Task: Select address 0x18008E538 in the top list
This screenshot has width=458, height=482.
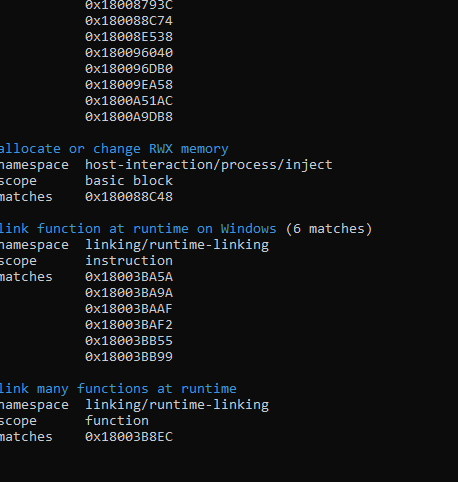Action: 129,37
